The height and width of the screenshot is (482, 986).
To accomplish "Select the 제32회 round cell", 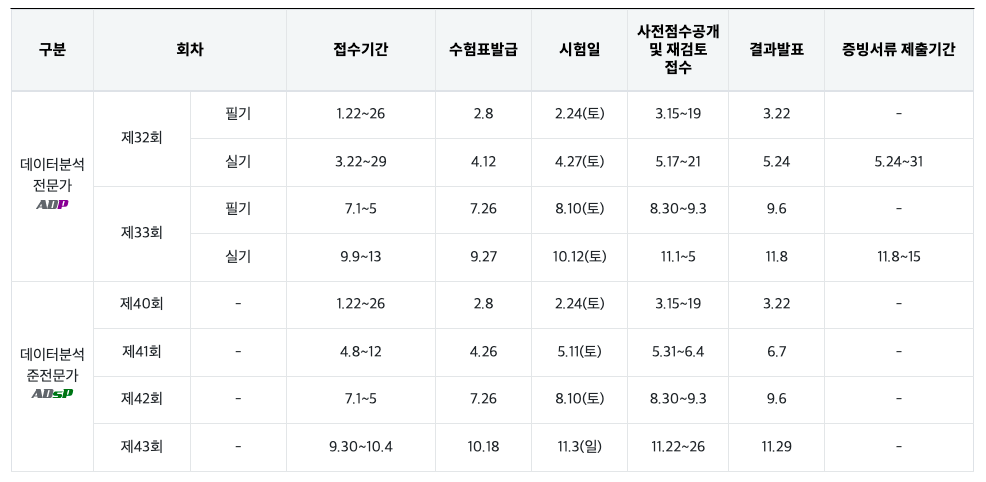I will tap(142, 138).
